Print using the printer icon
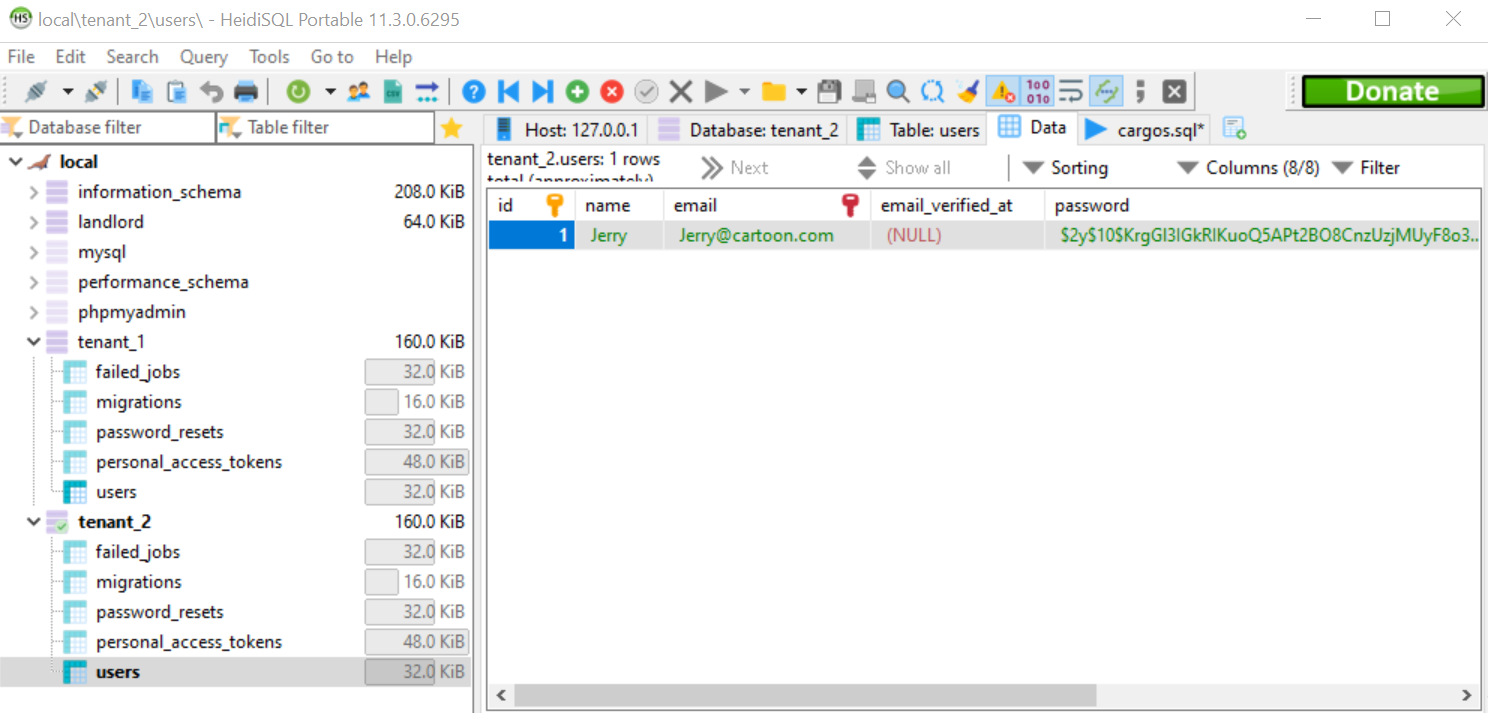The width and height of the screenshot is (1488, 713). tap(246, 92)
